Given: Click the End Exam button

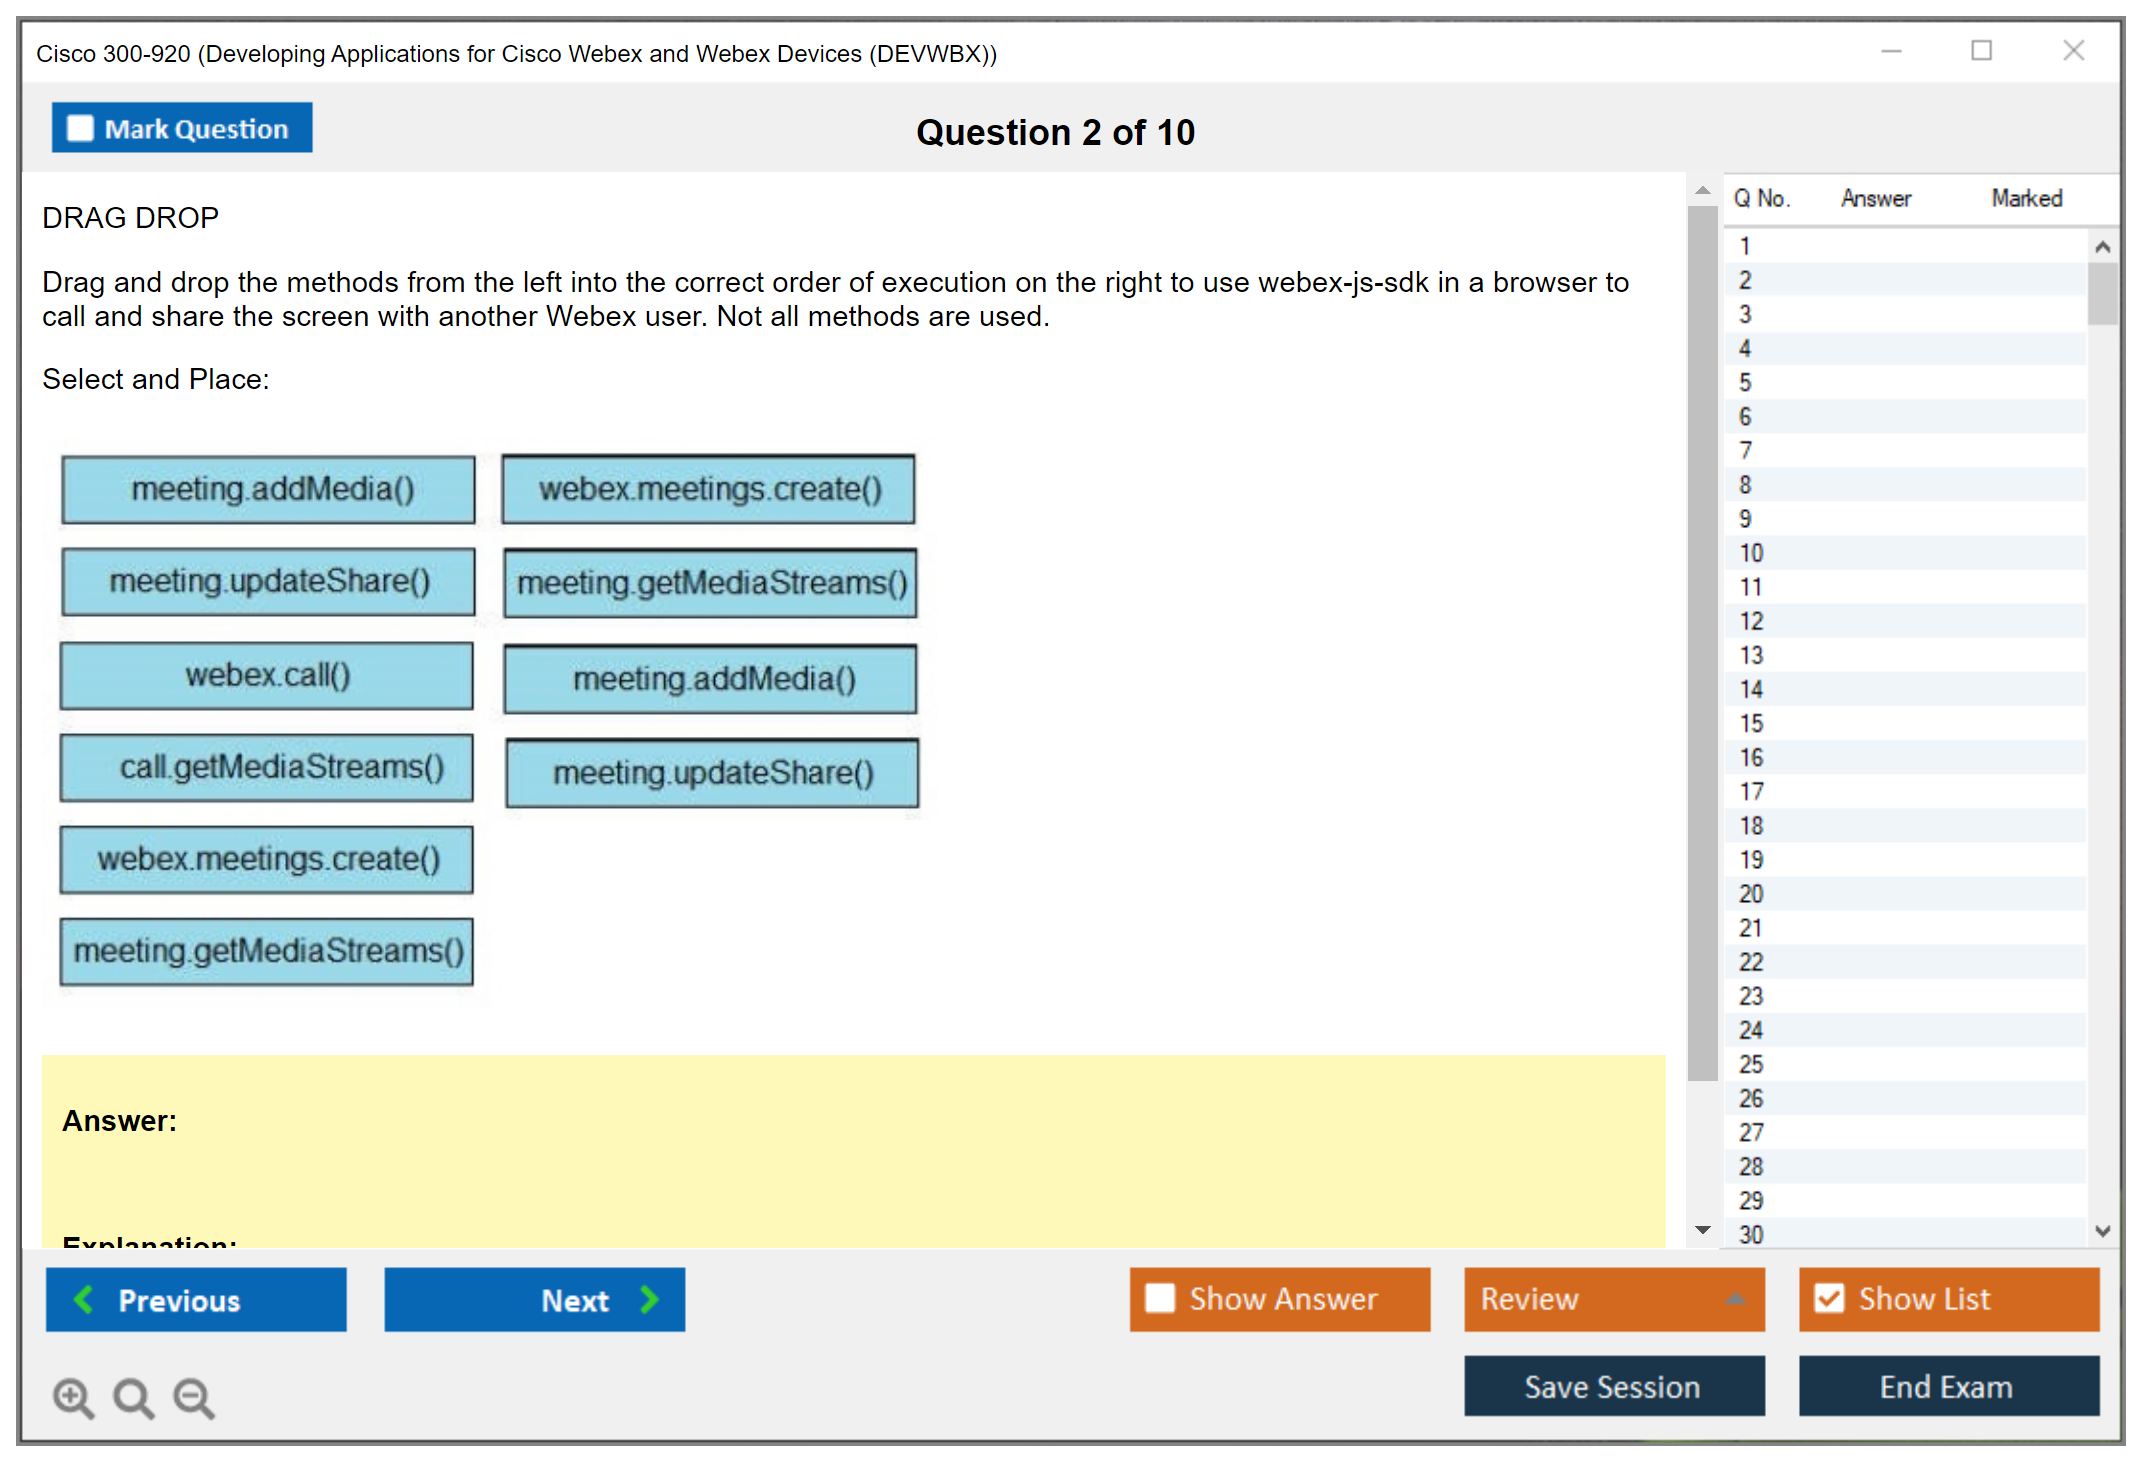Looking at the screenshot, I should click(x=1947, y=1386).
